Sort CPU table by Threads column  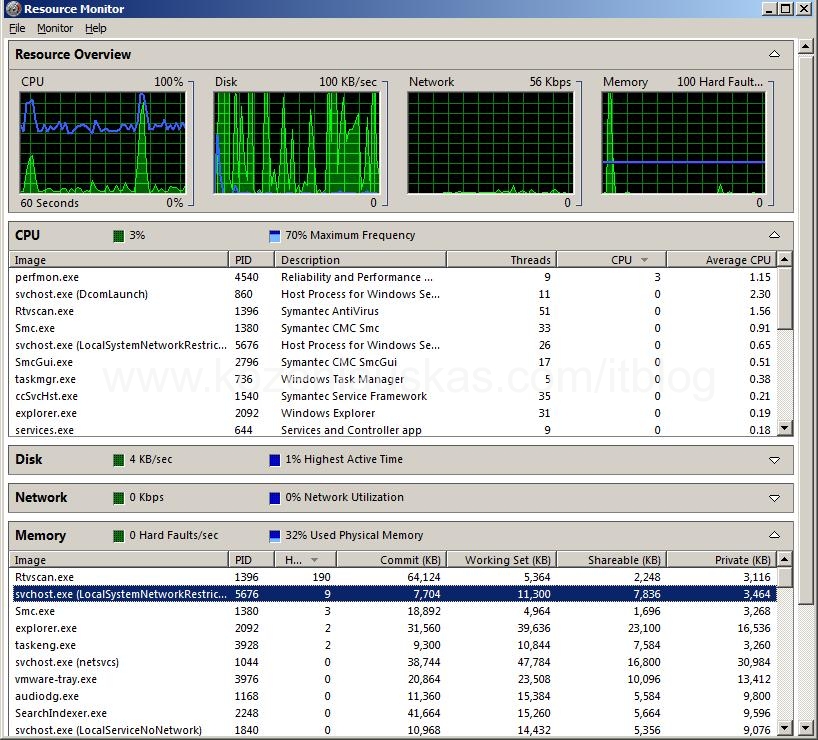point(501,260)
